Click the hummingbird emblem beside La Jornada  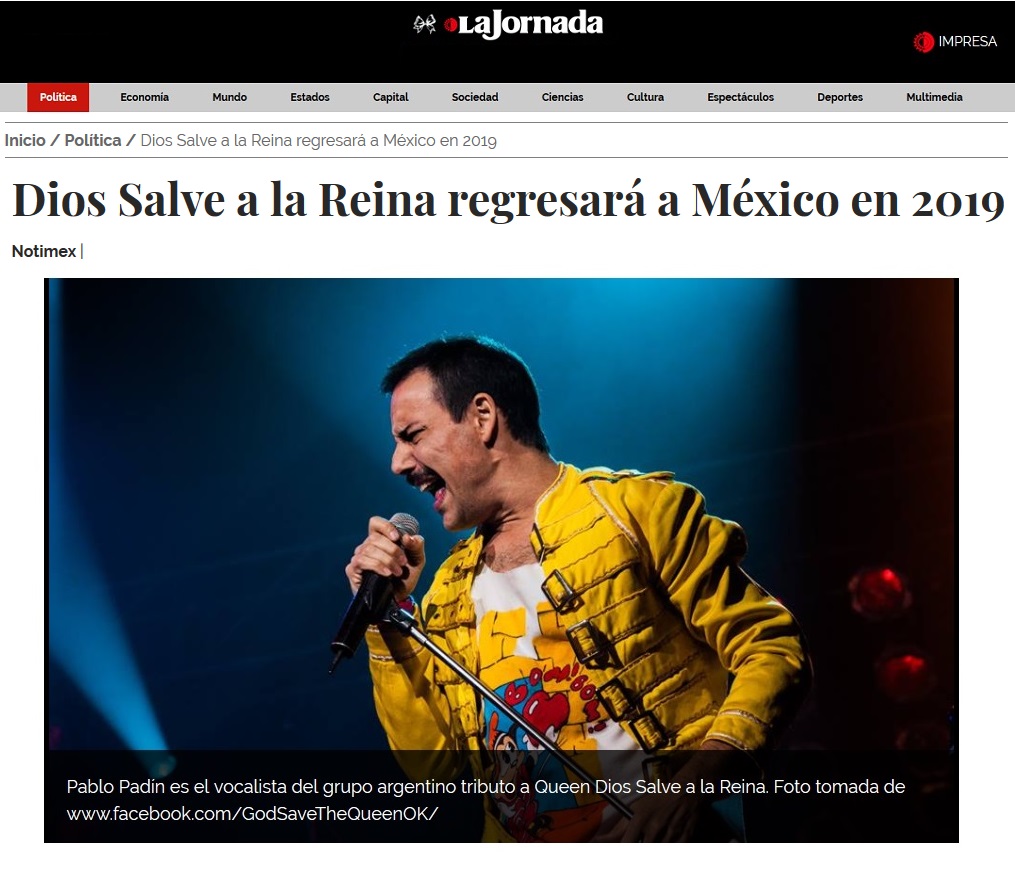425,25
